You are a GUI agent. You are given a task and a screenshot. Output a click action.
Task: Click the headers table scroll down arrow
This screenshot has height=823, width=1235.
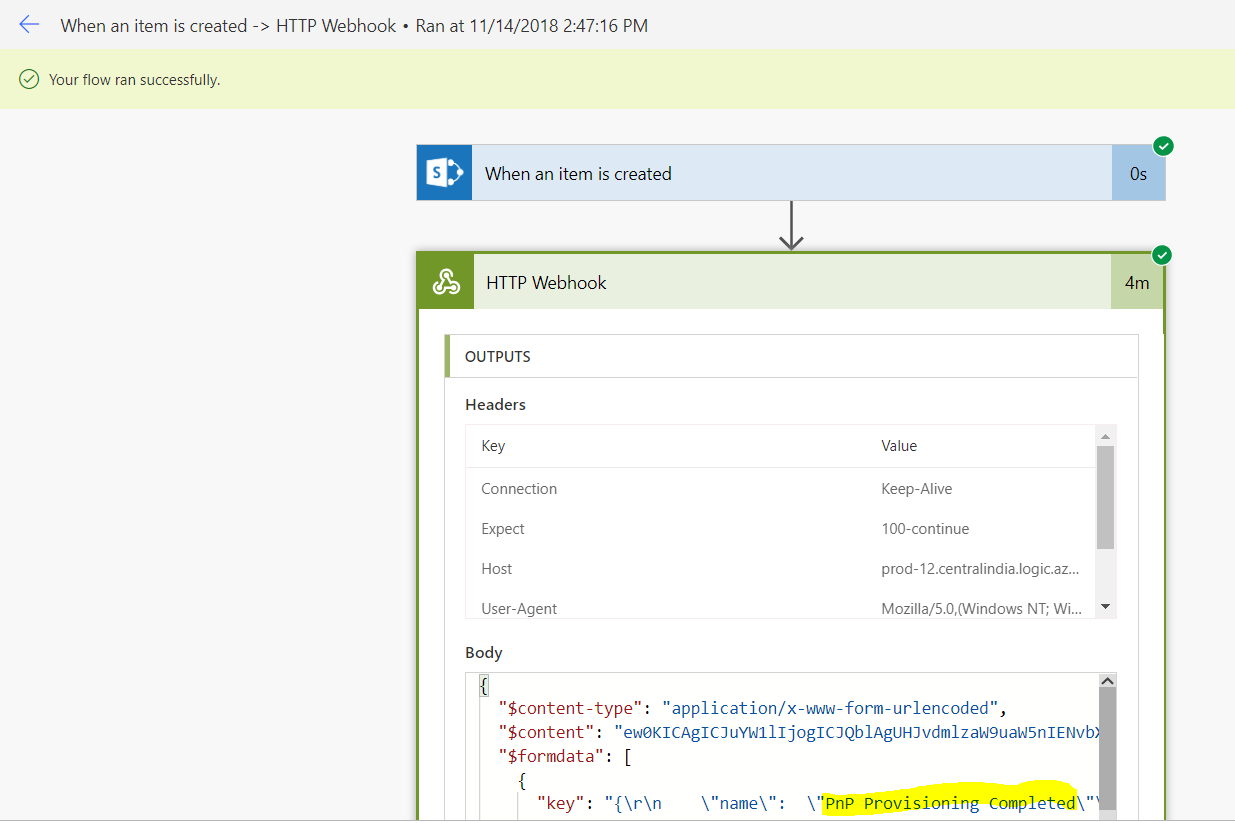(x=1105, y=606)
